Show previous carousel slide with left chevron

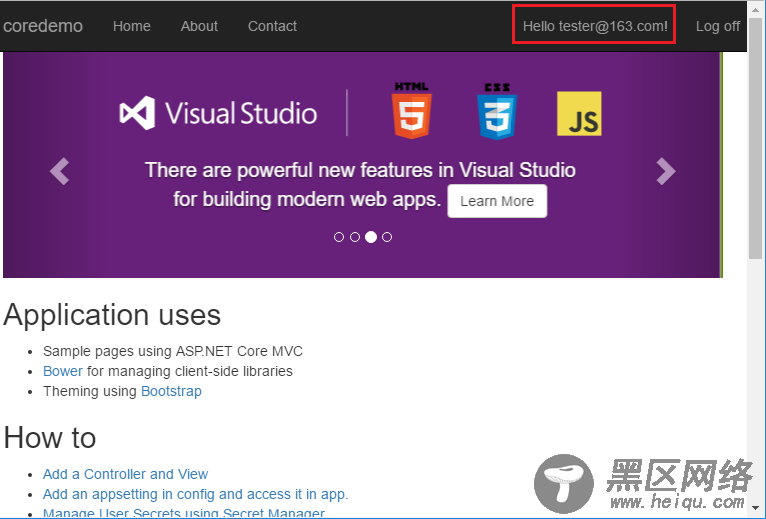click(60, 171)
